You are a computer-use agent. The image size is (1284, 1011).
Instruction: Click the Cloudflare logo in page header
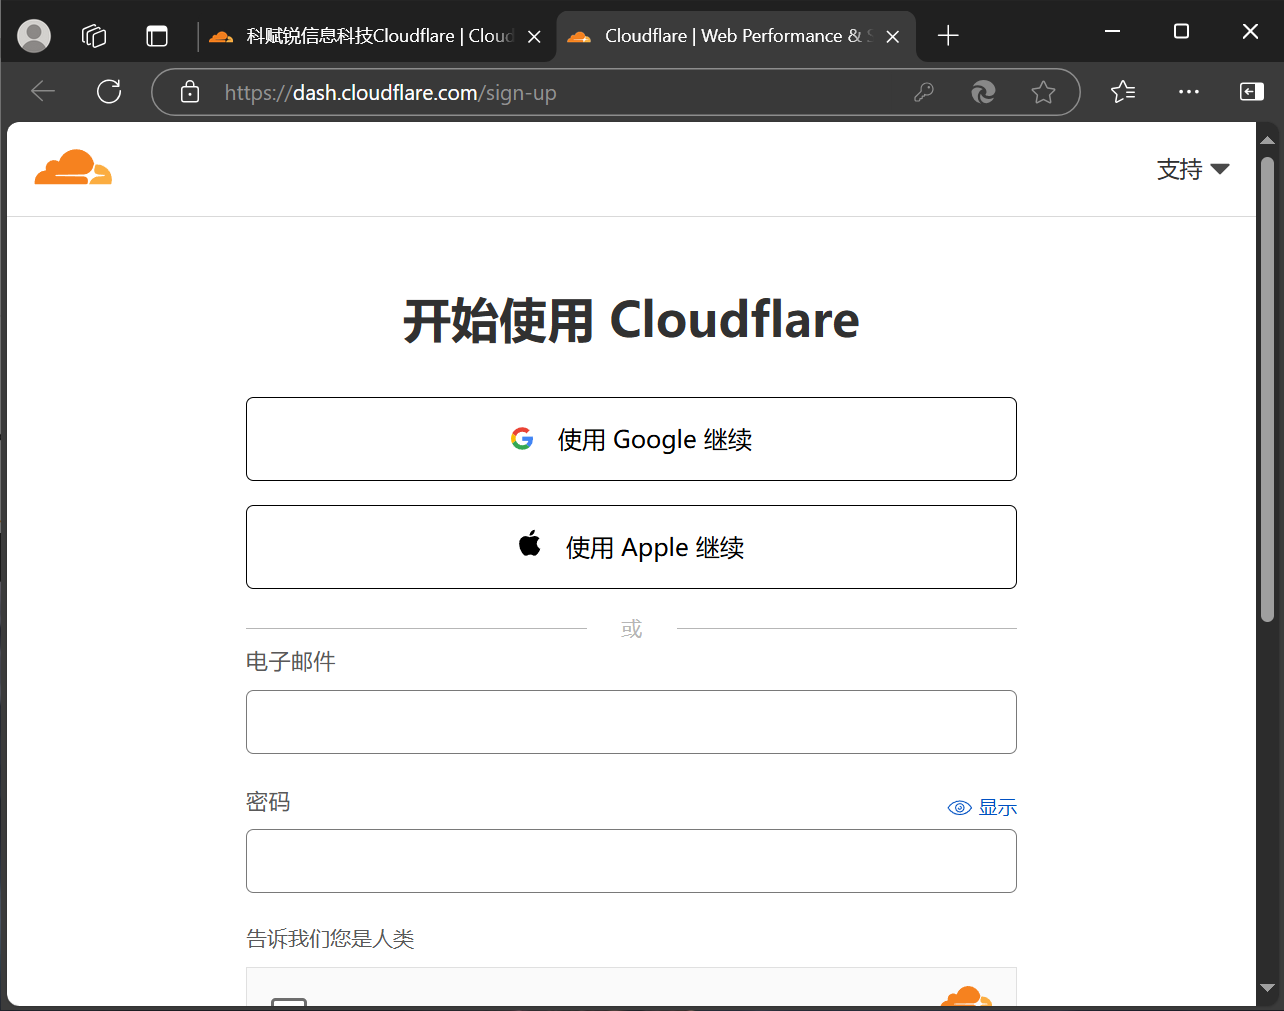(73, 168)
